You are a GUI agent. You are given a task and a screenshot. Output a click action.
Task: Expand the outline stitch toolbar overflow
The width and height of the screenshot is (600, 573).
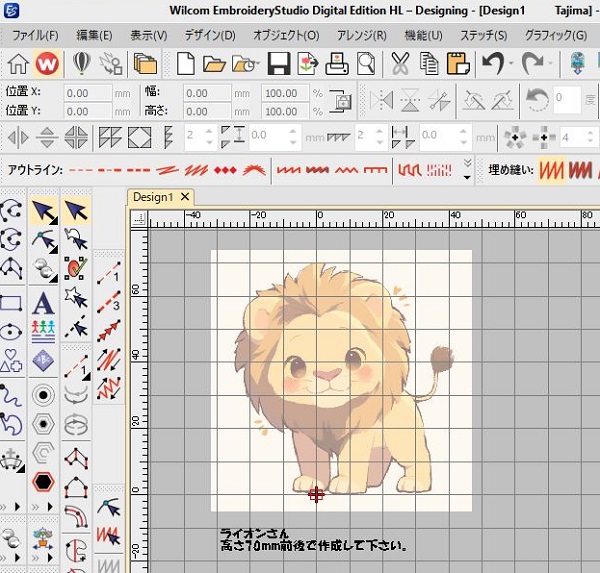[467, 170]
